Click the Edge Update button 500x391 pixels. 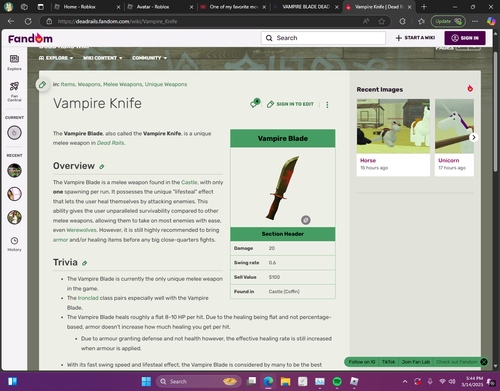(x=448, y=21)
